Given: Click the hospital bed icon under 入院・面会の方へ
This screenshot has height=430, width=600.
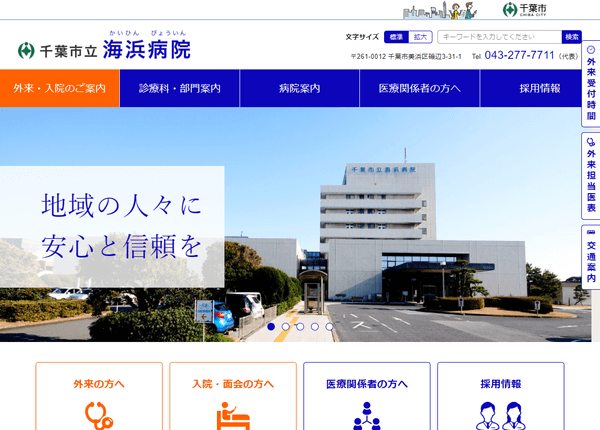Looking at the screenshot, I should [x=232, y=413].
